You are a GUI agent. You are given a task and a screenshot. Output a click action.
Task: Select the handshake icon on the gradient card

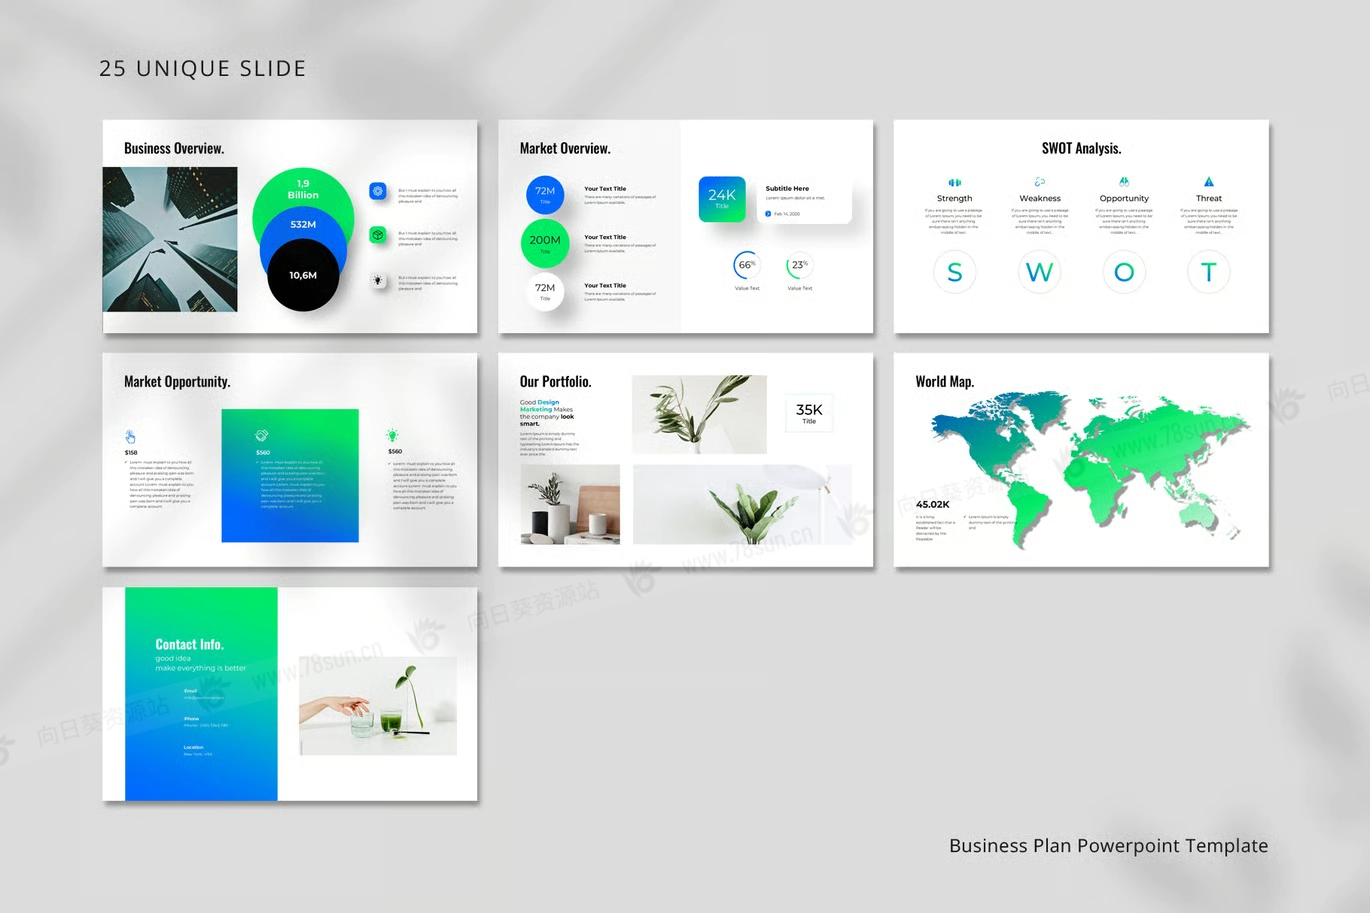(262, 436)
